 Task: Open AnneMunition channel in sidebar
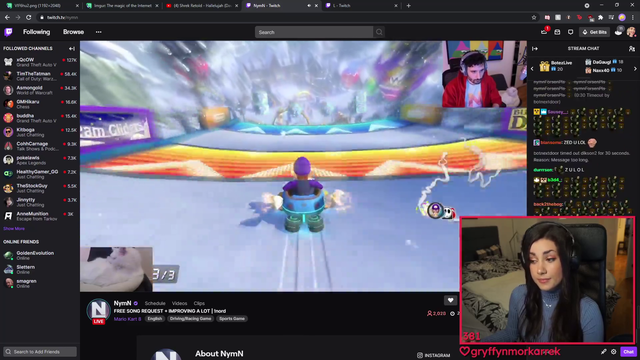[40, 216]
